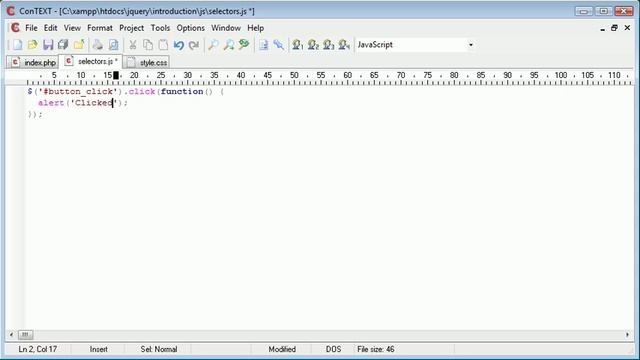Image resolution: width=640 pixels, height=360 pixels.
Task: Click 'File size: 46' in status bar
Action: click(376, 349)
